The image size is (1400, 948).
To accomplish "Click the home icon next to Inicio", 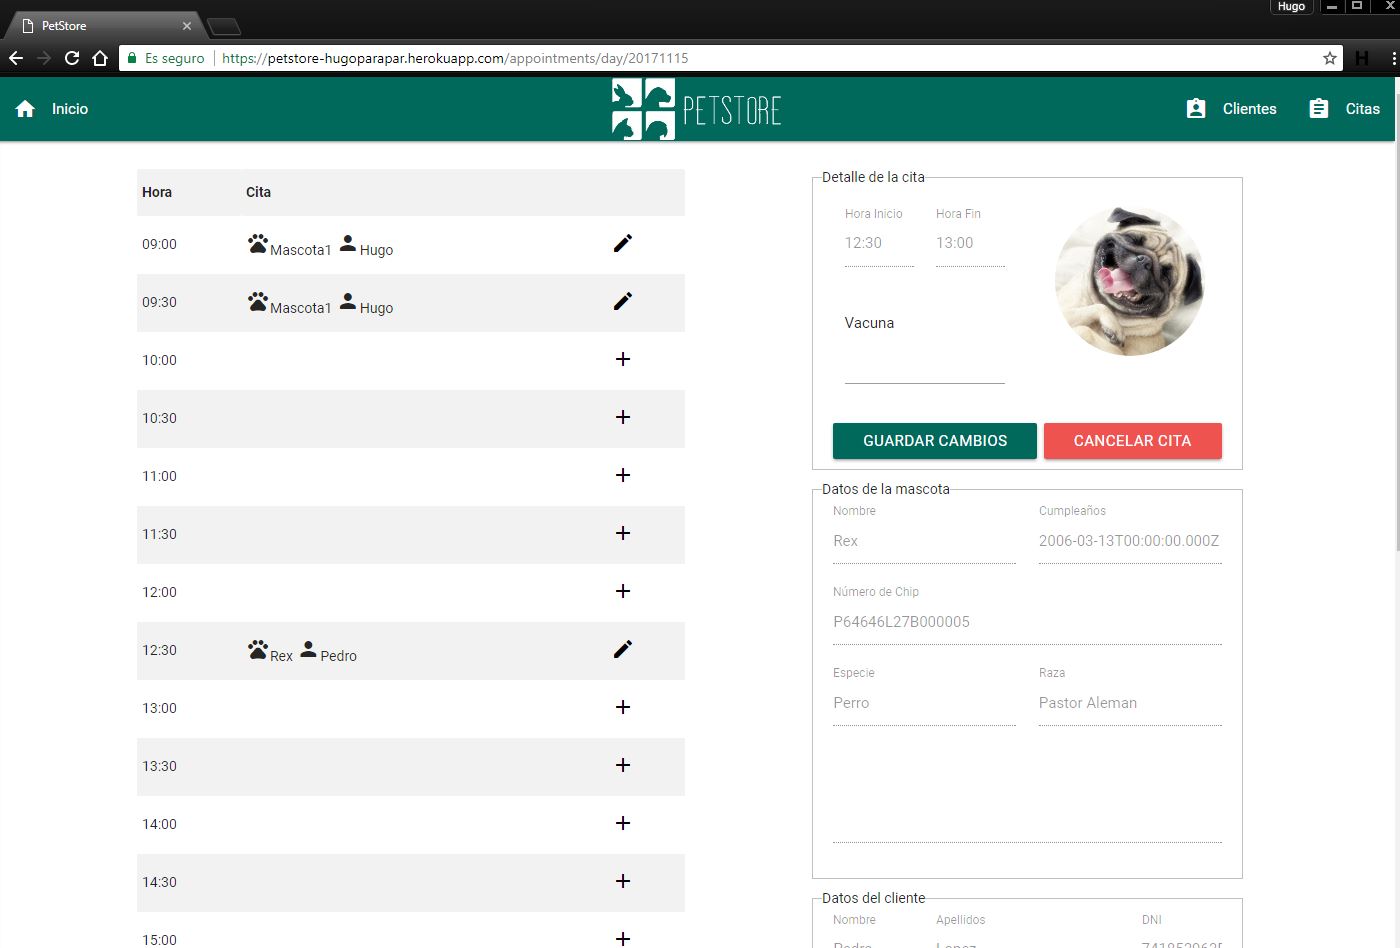I will (x=24, y=108).
